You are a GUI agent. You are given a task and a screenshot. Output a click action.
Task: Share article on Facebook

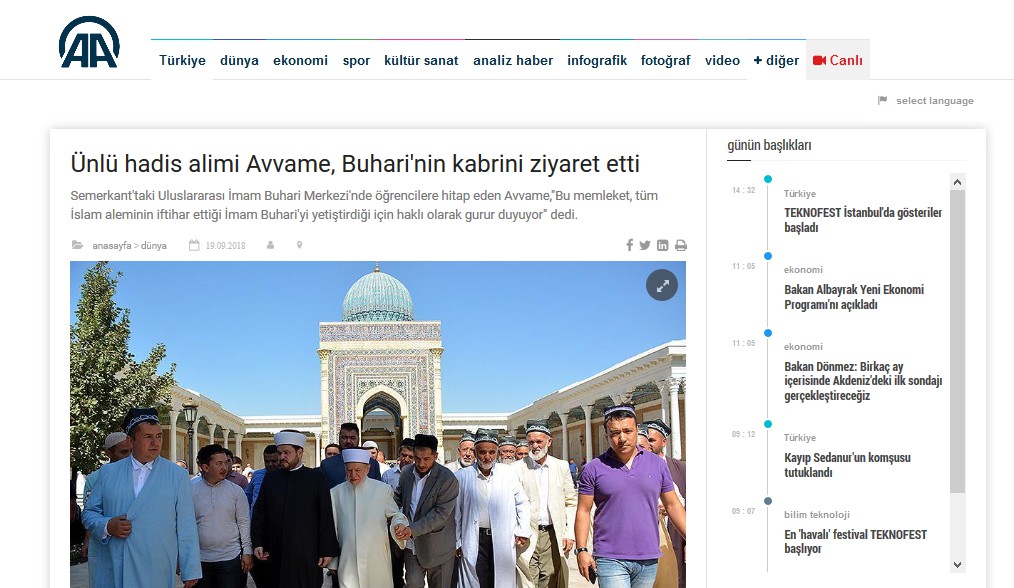pyautogui.click(x=630, y=245)
